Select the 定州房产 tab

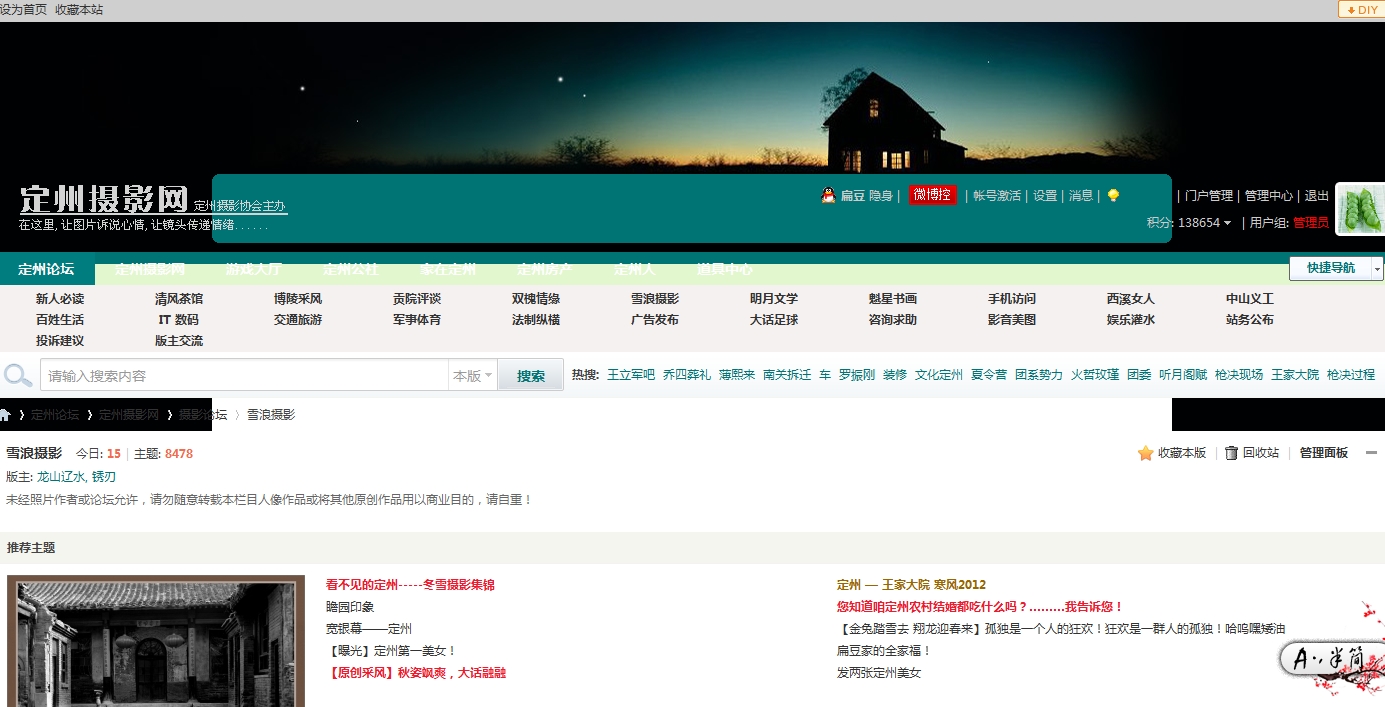(x=545, y=269)
